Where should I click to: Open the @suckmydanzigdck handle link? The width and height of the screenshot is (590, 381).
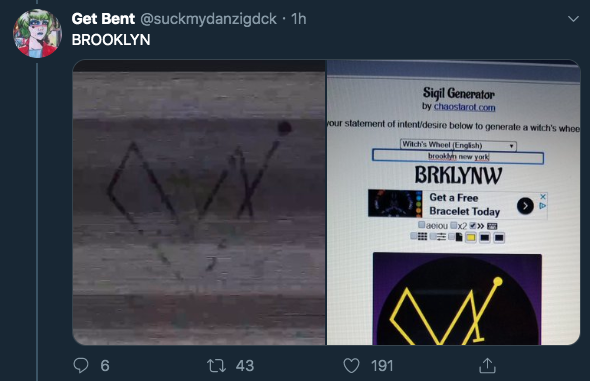point(208,19)
